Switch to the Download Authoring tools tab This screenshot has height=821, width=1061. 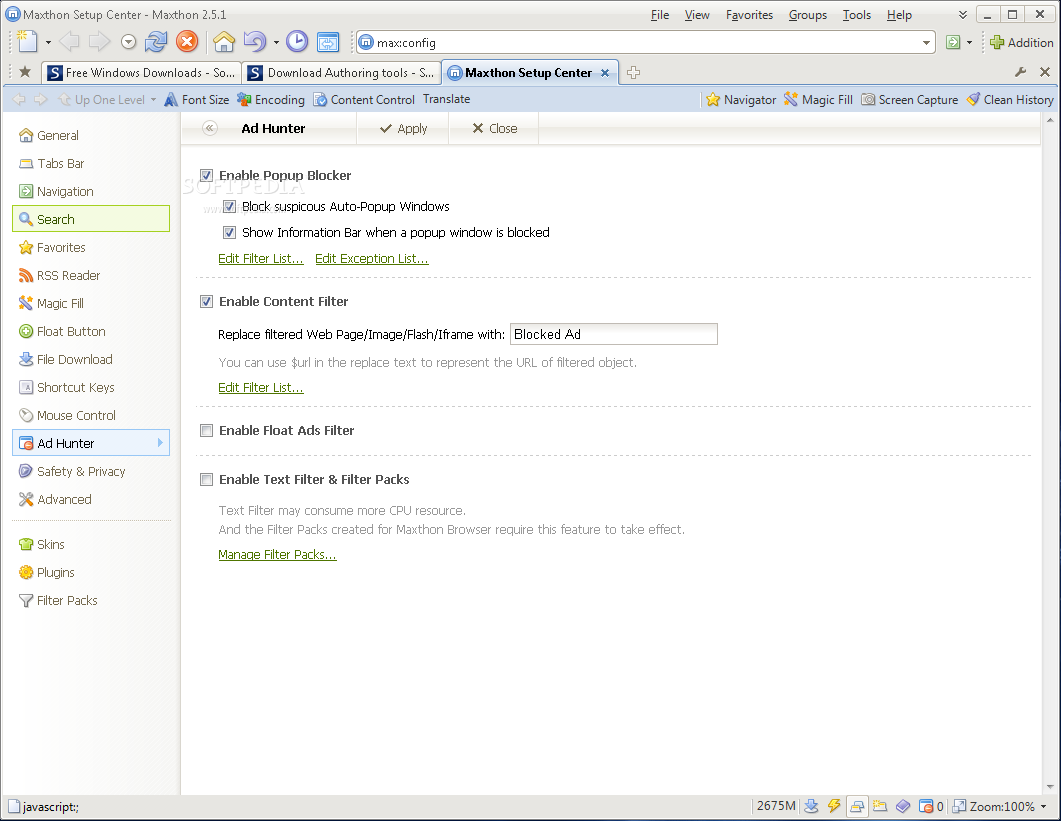(x=341, y=72)
